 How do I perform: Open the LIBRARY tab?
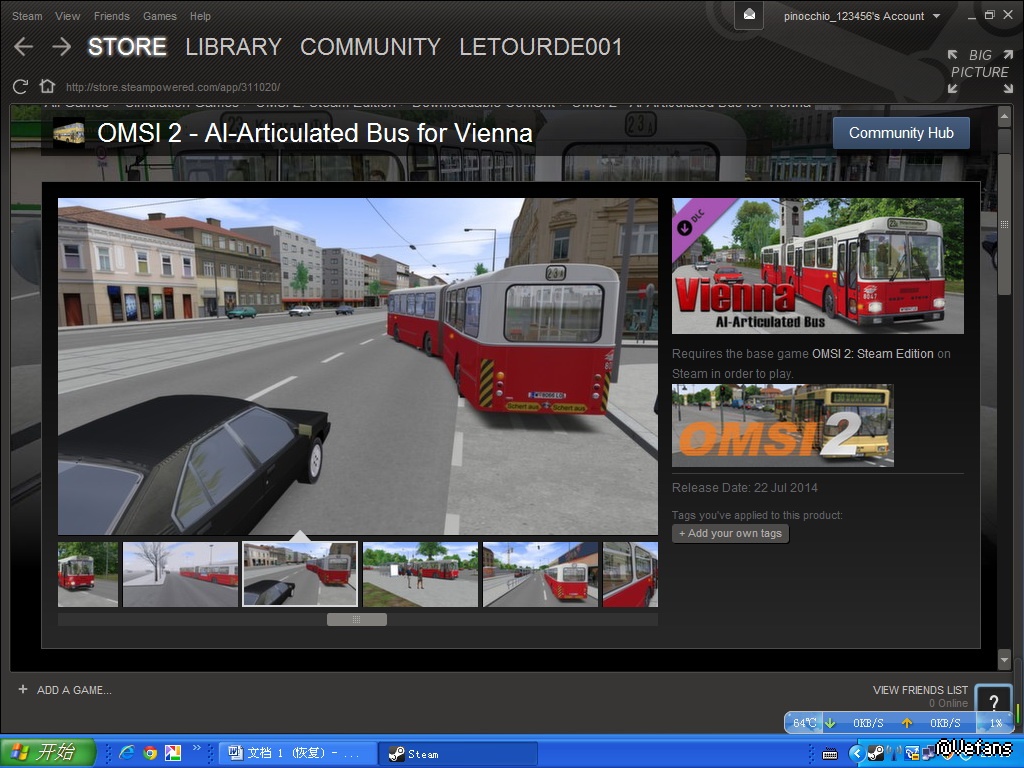[x=233, y=47]
